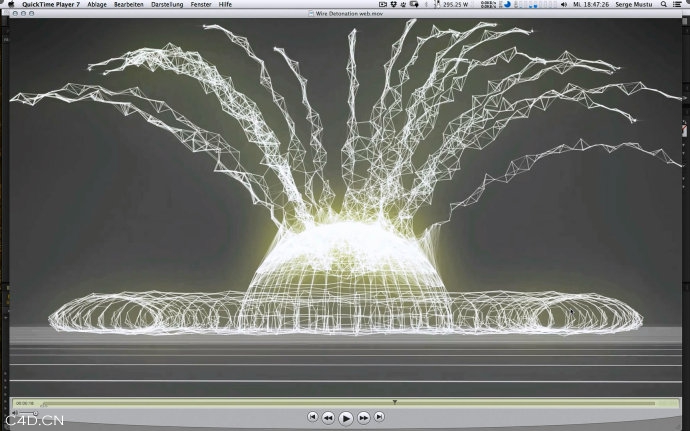
Task: Jump to the end of the movie
Action: tap(379, 416)
